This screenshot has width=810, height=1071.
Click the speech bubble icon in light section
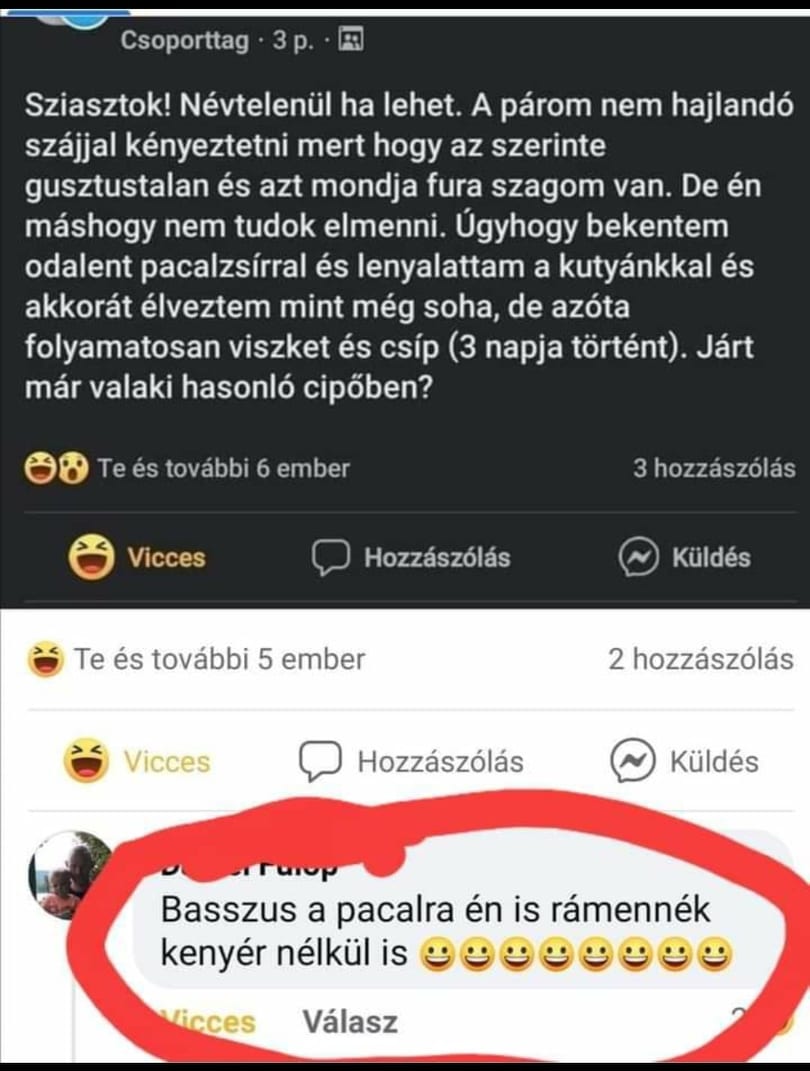point(320,762)
